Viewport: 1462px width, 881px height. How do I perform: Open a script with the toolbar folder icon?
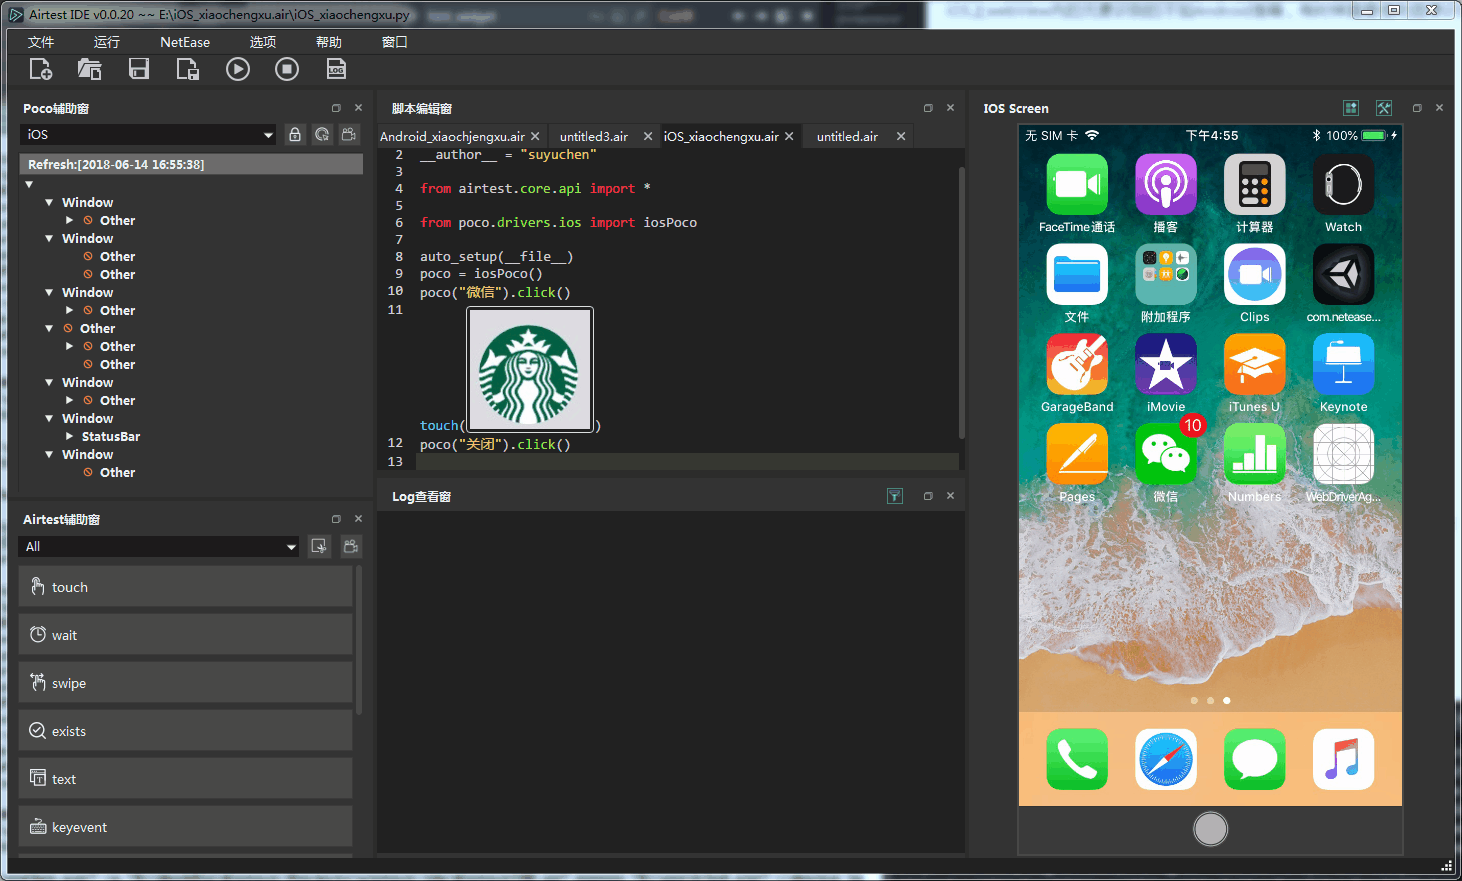[x=89, y=69]
